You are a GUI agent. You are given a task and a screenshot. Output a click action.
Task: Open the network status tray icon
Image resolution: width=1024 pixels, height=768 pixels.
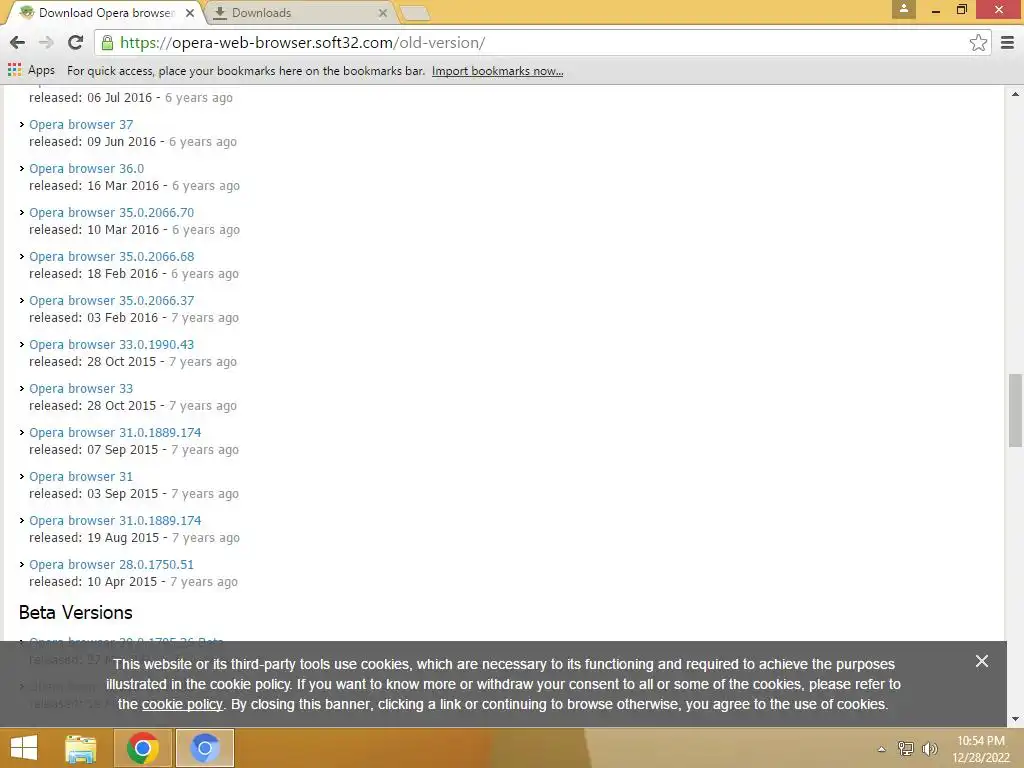(x=905, y=748)
